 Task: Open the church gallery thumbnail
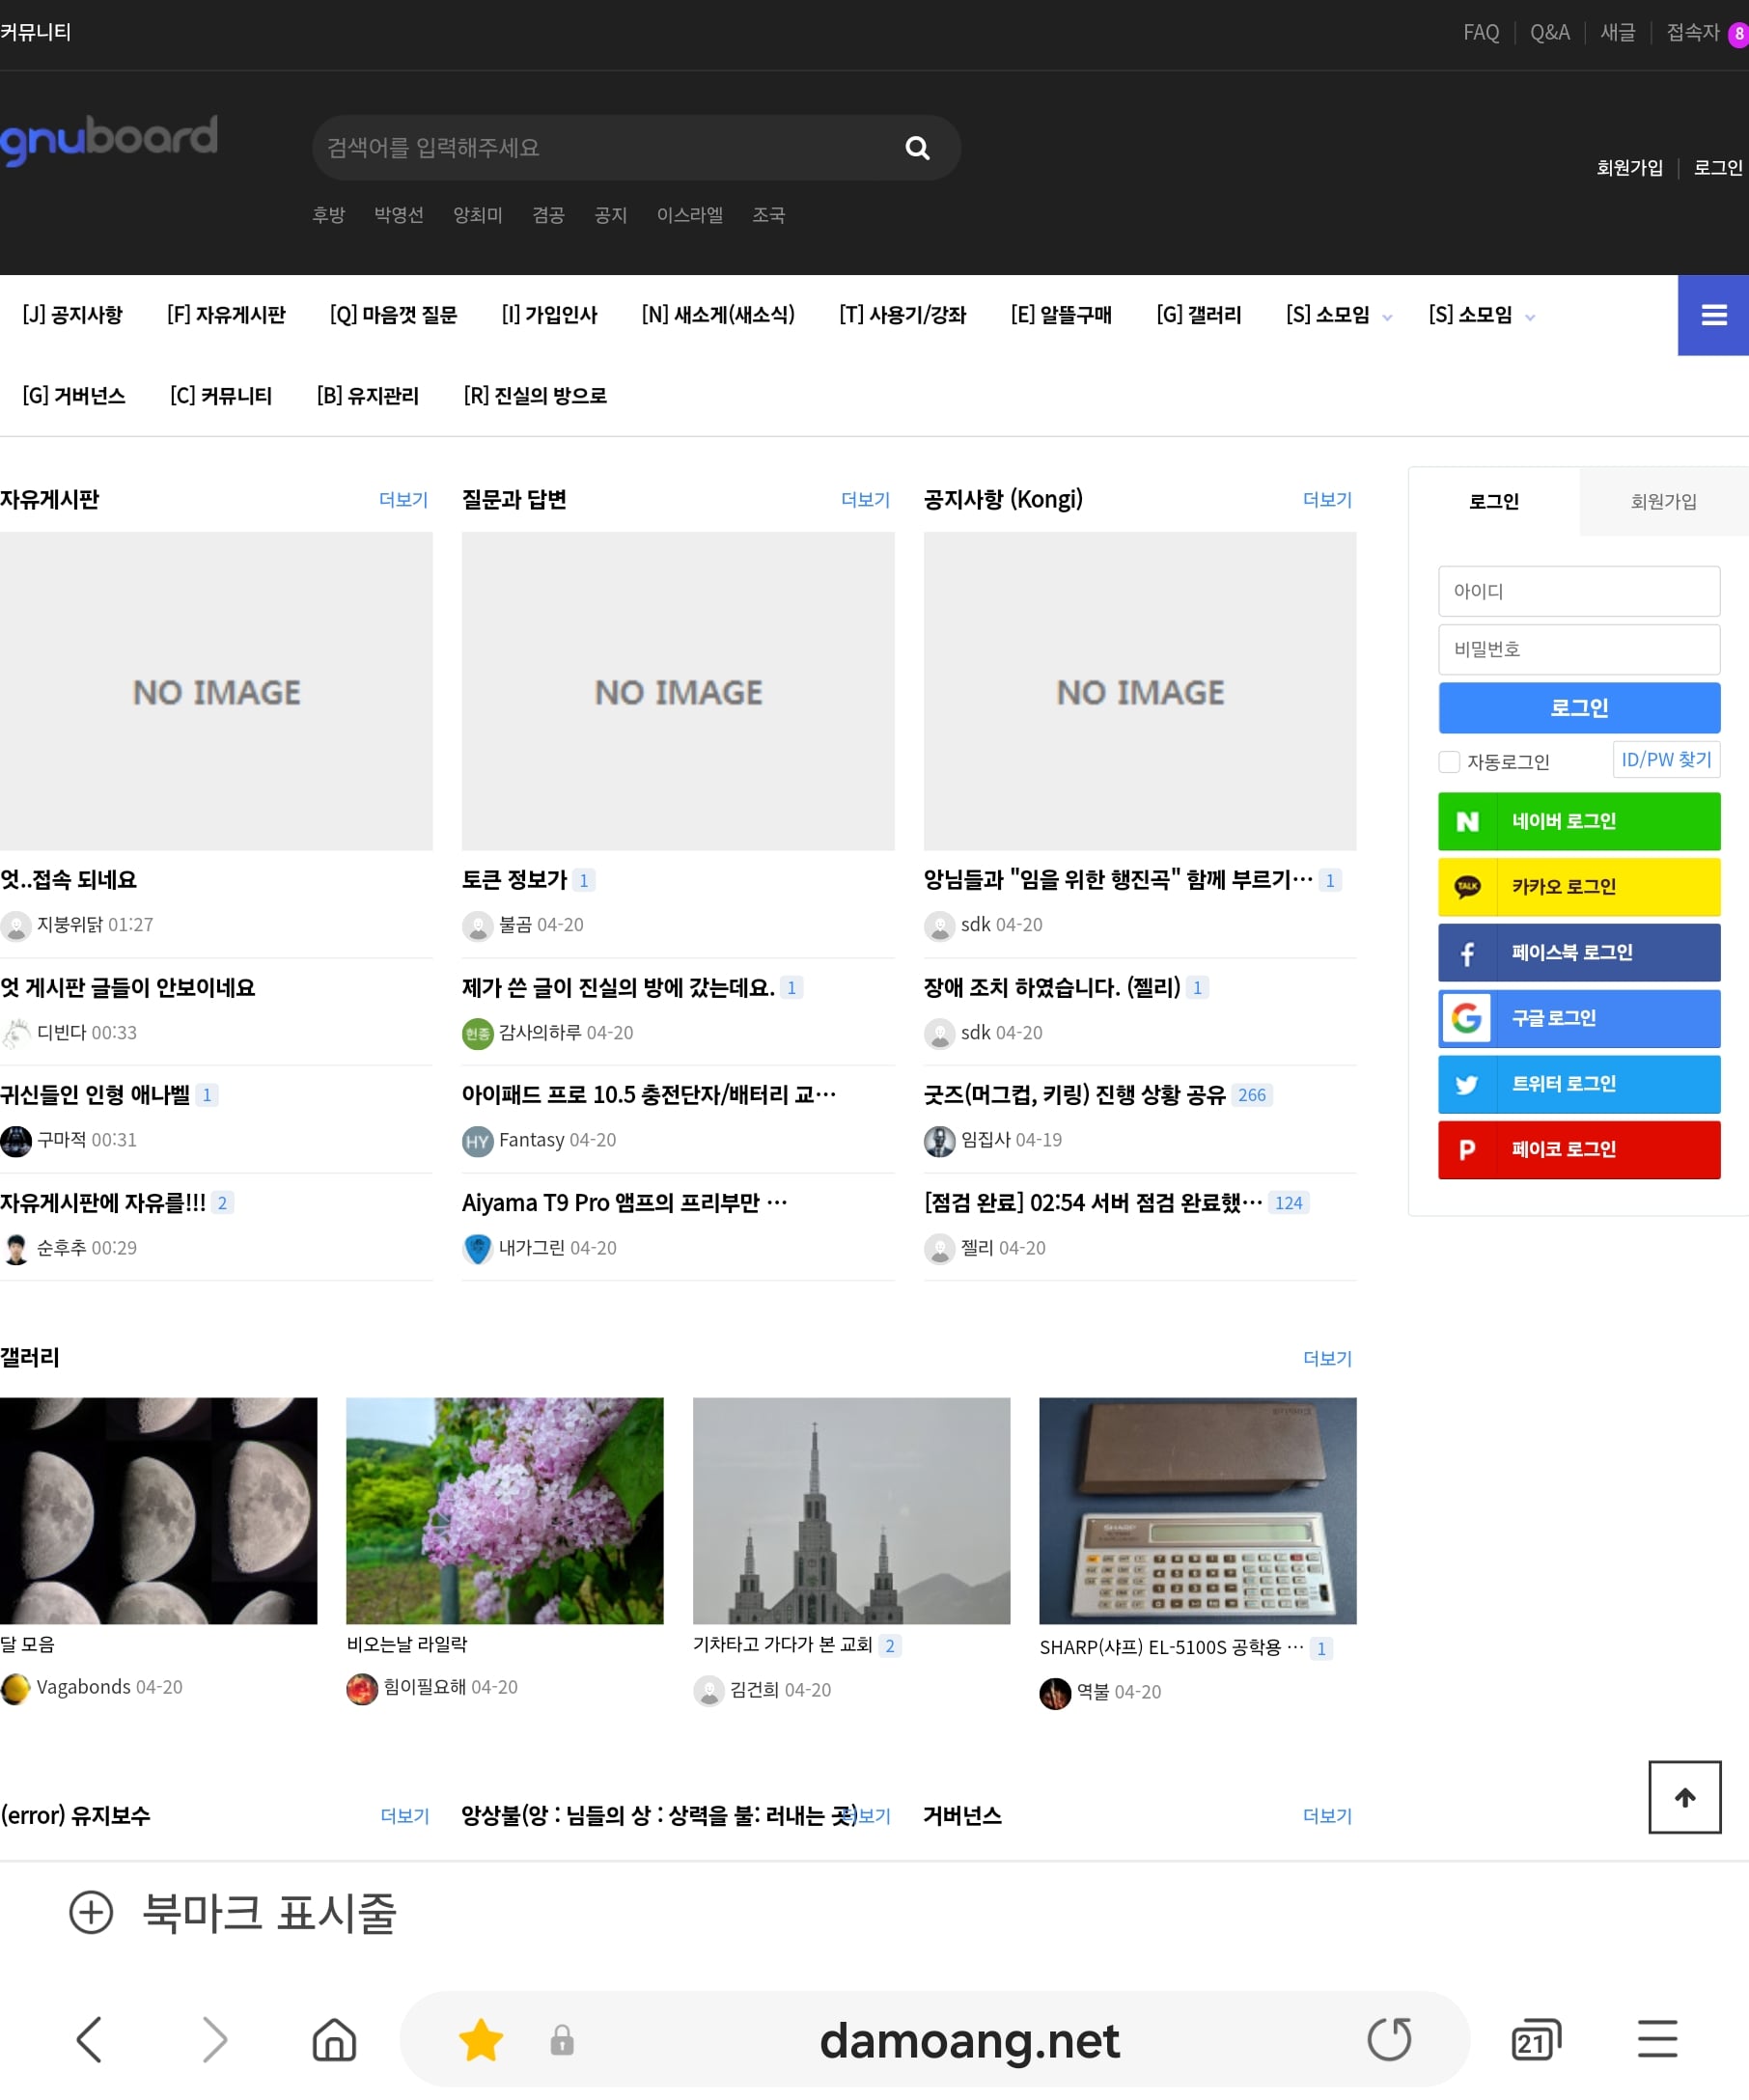(x=851, y=1511)
